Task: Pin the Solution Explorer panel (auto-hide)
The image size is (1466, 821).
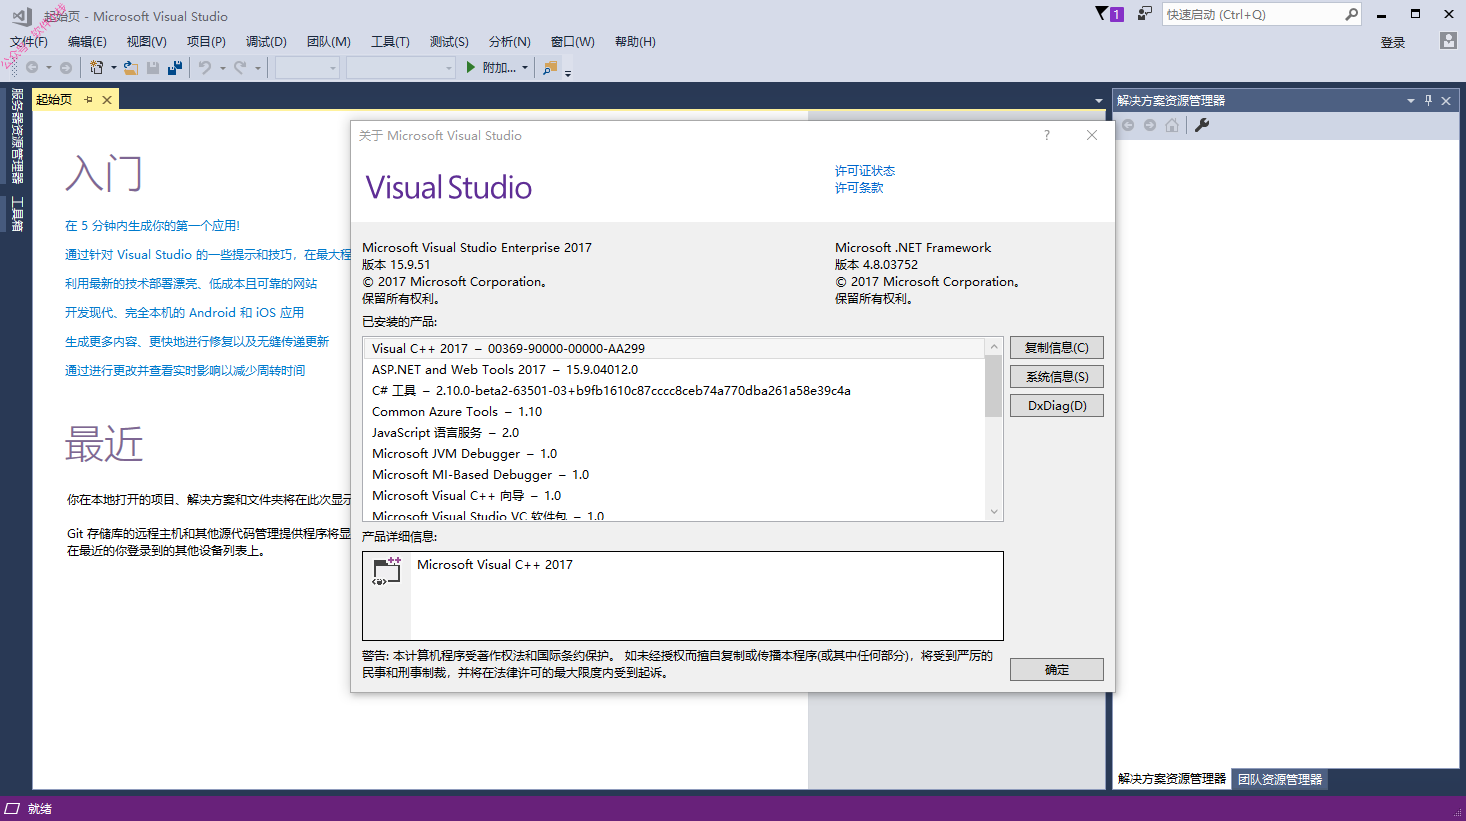Action: 1429,100
